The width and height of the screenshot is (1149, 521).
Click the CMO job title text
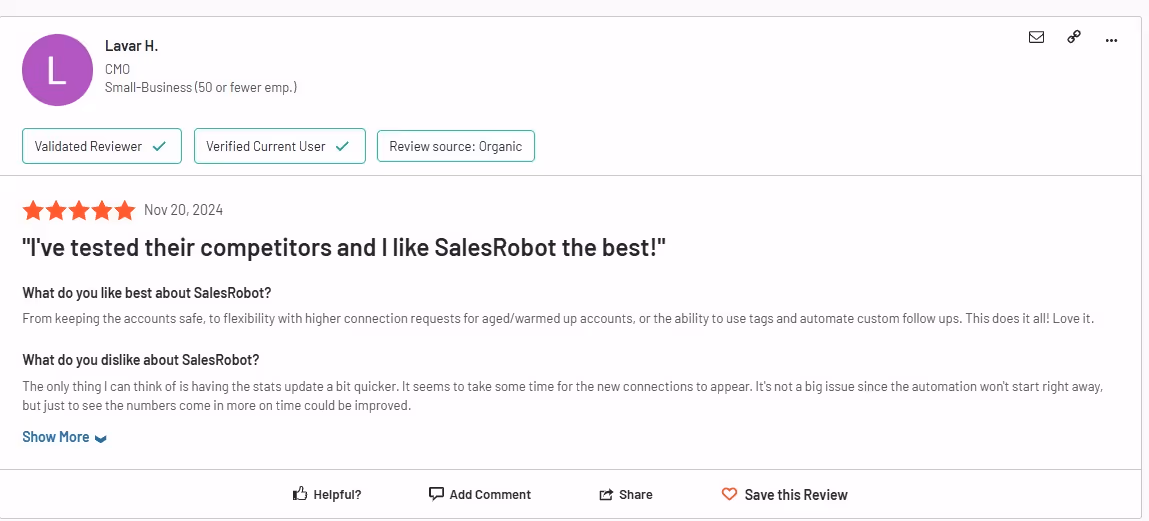click(x=117, y=70)
